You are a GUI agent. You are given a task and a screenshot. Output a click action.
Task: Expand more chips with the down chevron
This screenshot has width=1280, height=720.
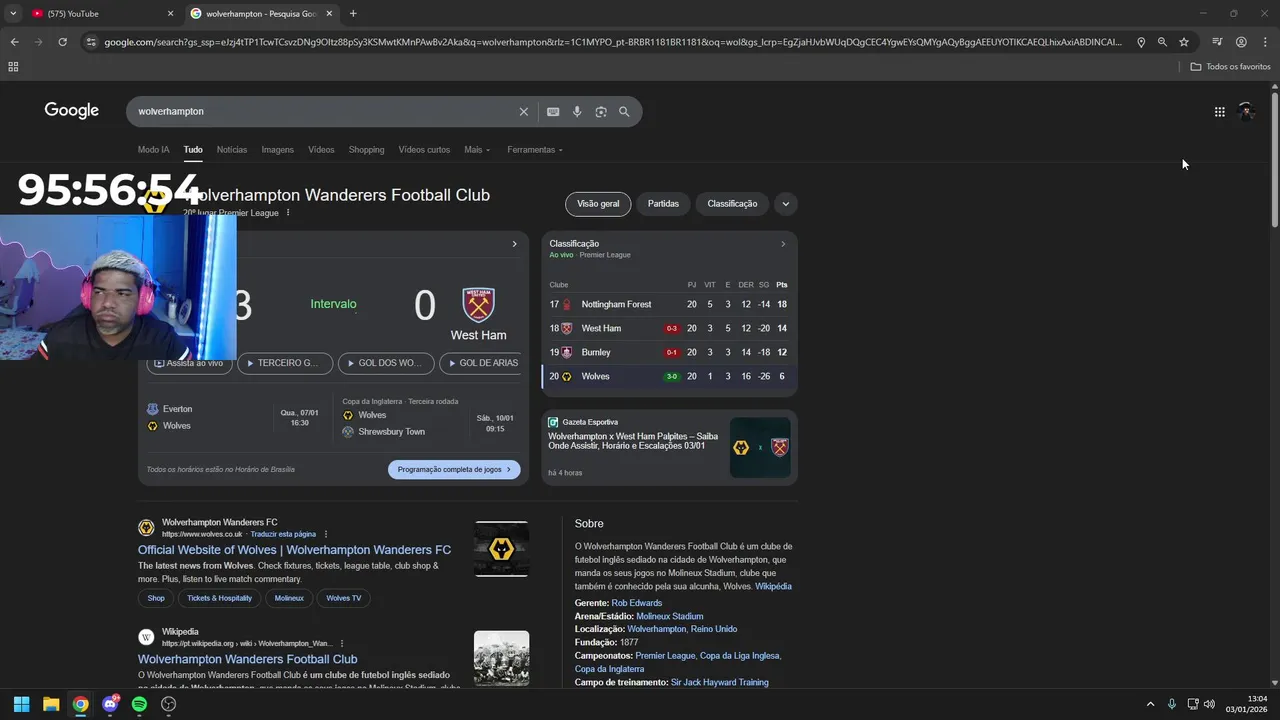[785, 204]
